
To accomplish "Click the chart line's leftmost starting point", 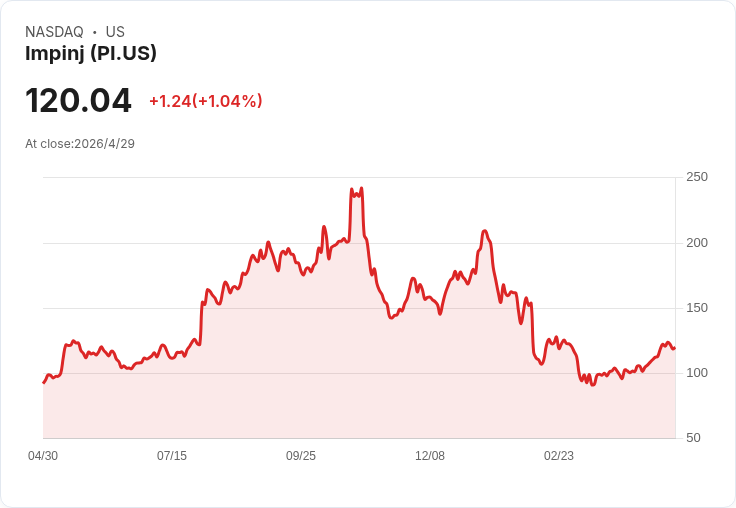I will [x=44, y=383].
